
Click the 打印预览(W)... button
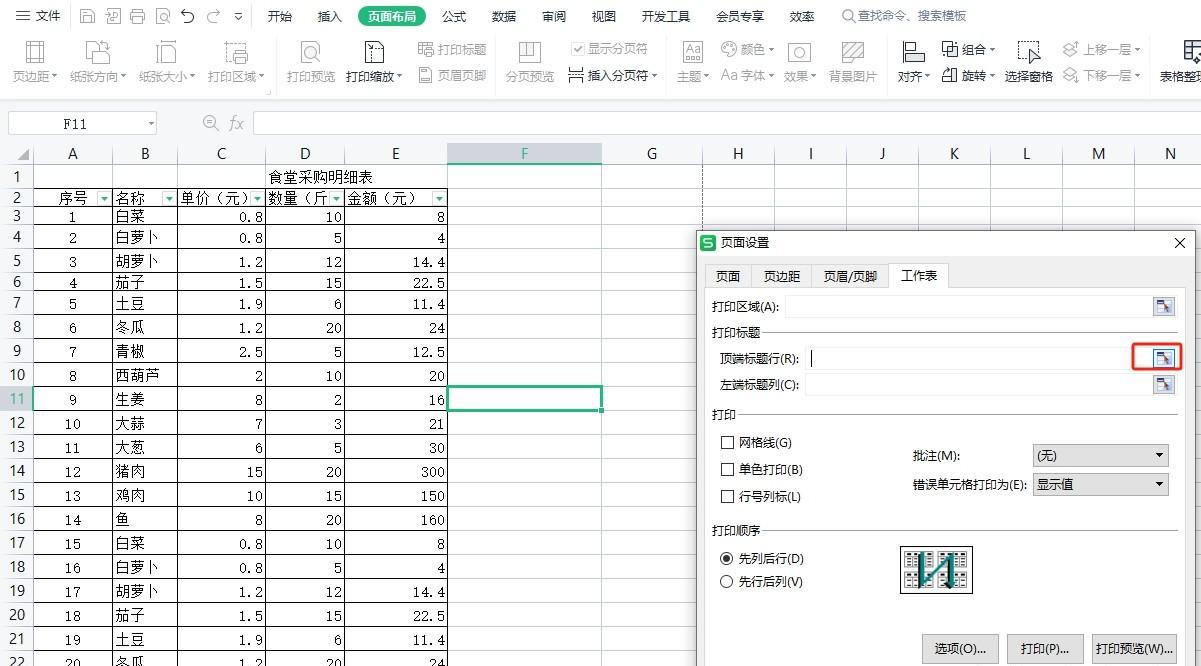pos(1134,649)
